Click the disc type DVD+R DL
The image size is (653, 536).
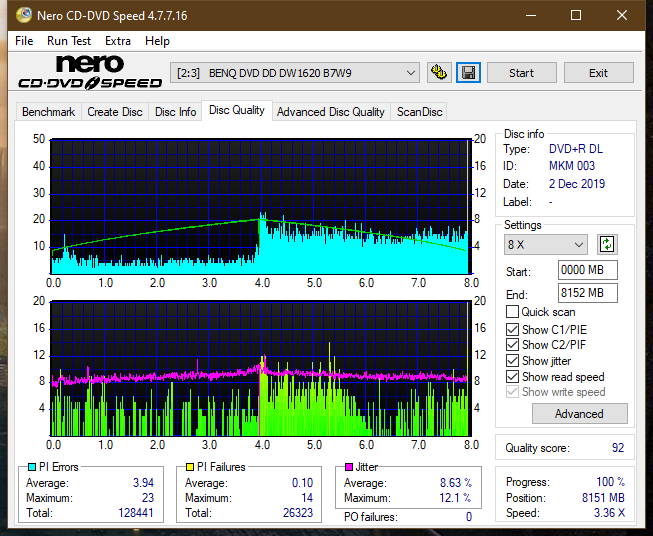tap(576, 149)
